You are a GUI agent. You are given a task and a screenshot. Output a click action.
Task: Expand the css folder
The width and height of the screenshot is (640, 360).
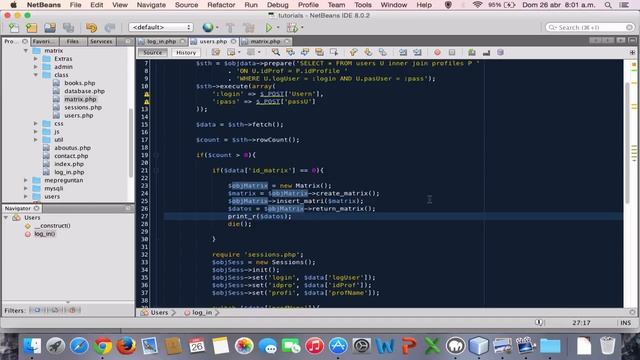pos(36,123)
